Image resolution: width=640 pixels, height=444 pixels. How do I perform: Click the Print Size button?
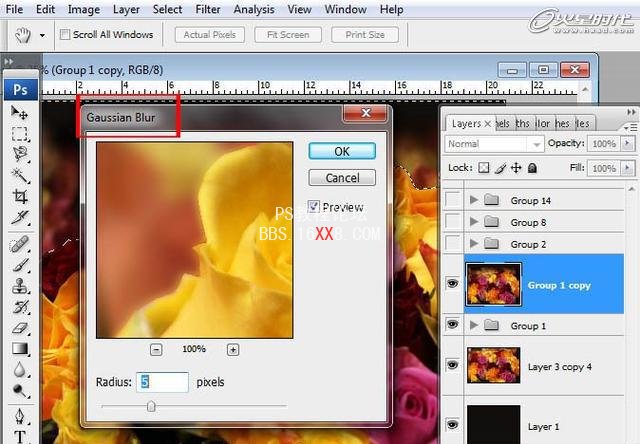point(365,35)
